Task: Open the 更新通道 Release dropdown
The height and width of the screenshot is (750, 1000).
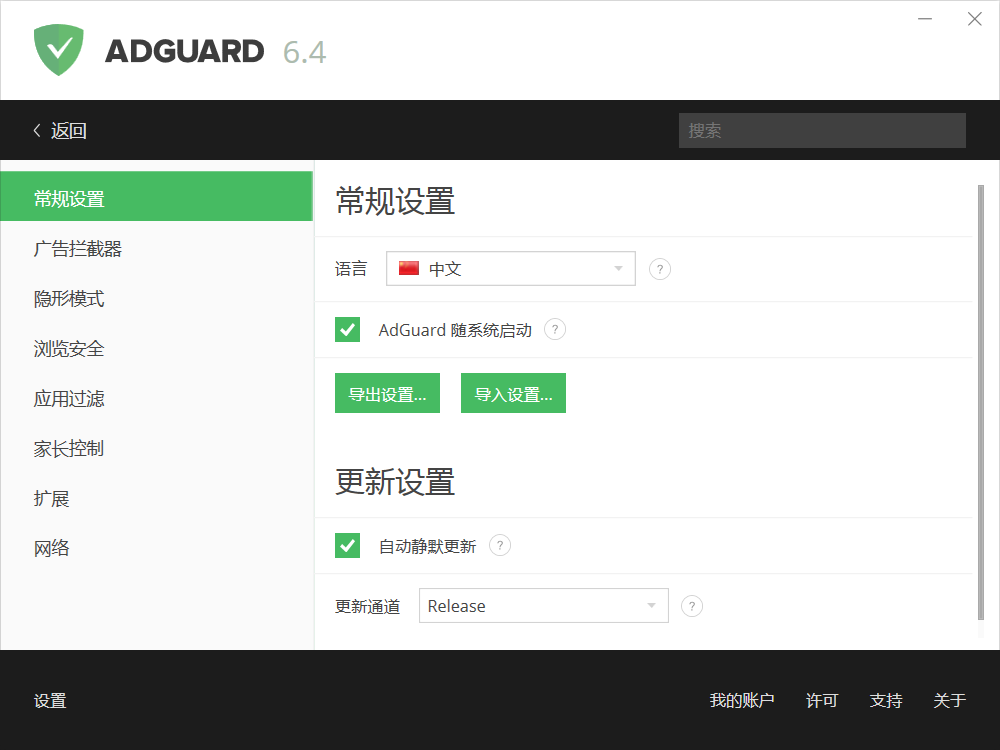Action: click(543, 605)
